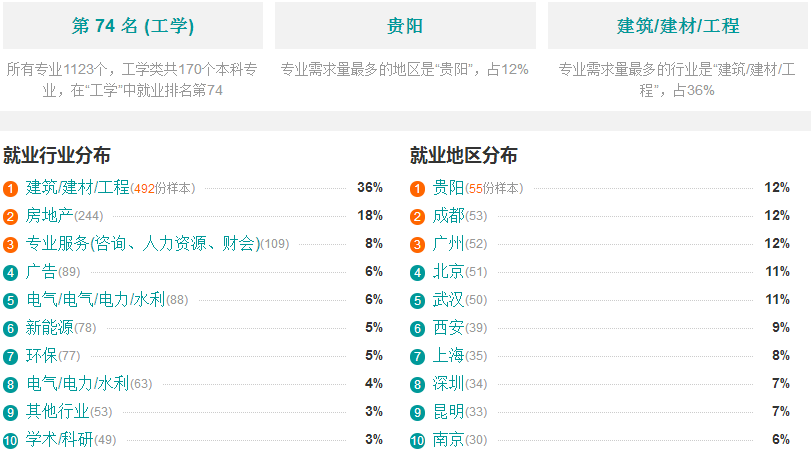Click the 环保 industry link
The height and width of the screenshot is (457, 811).
(41, 356)
